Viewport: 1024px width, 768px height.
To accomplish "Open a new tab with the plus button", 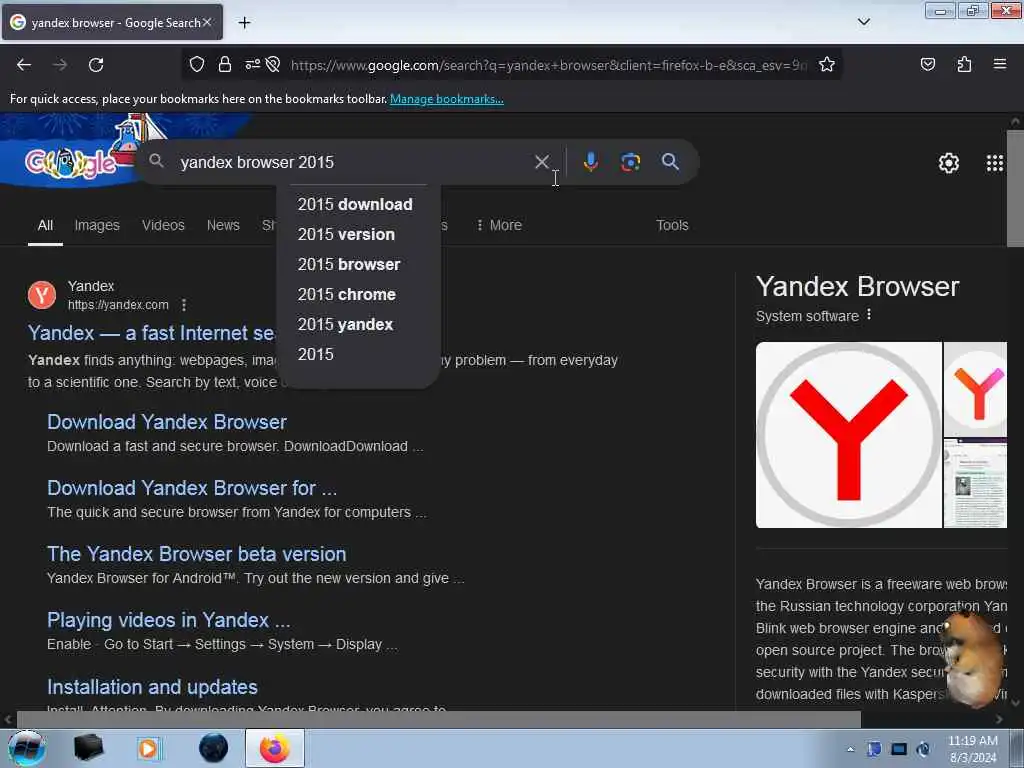I will pos(244,23).
